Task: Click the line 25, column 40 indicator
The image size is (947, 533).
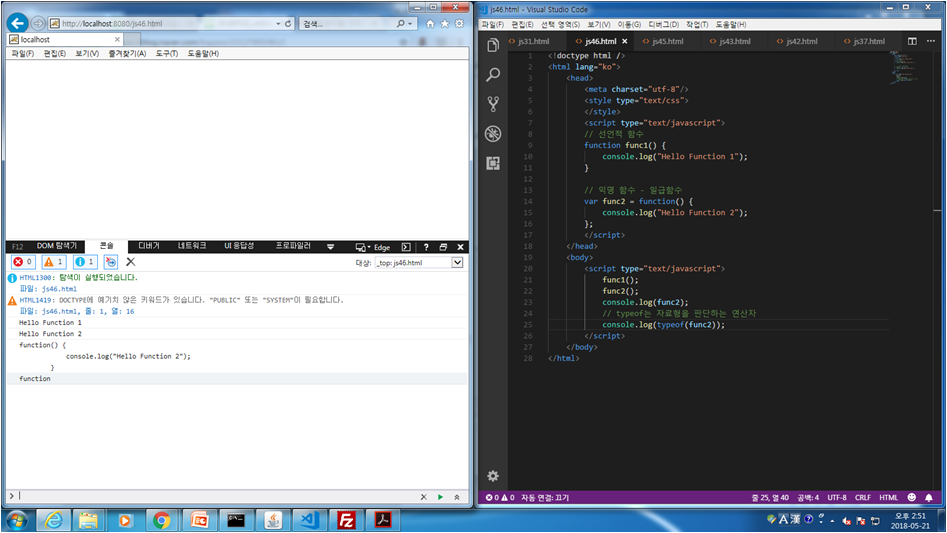Action: point(769,497)
